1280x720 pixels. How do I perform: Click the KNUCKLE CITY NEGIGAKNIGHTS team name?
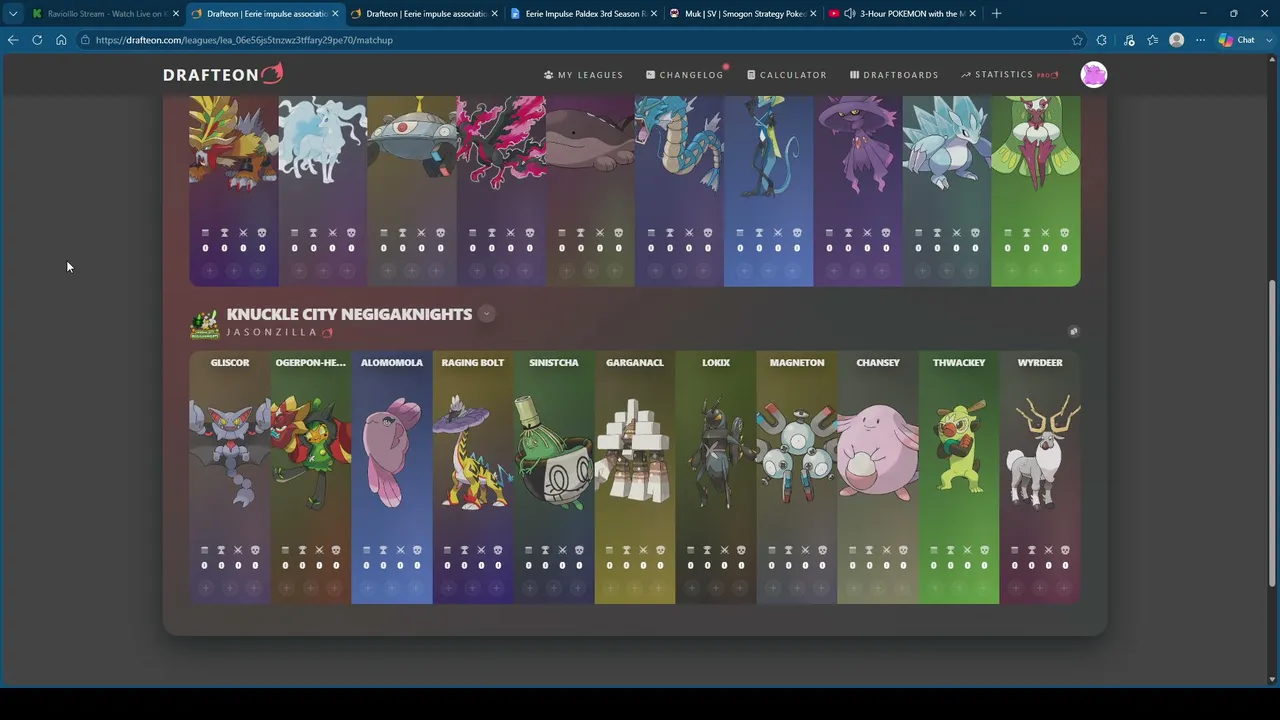point(349,314)
